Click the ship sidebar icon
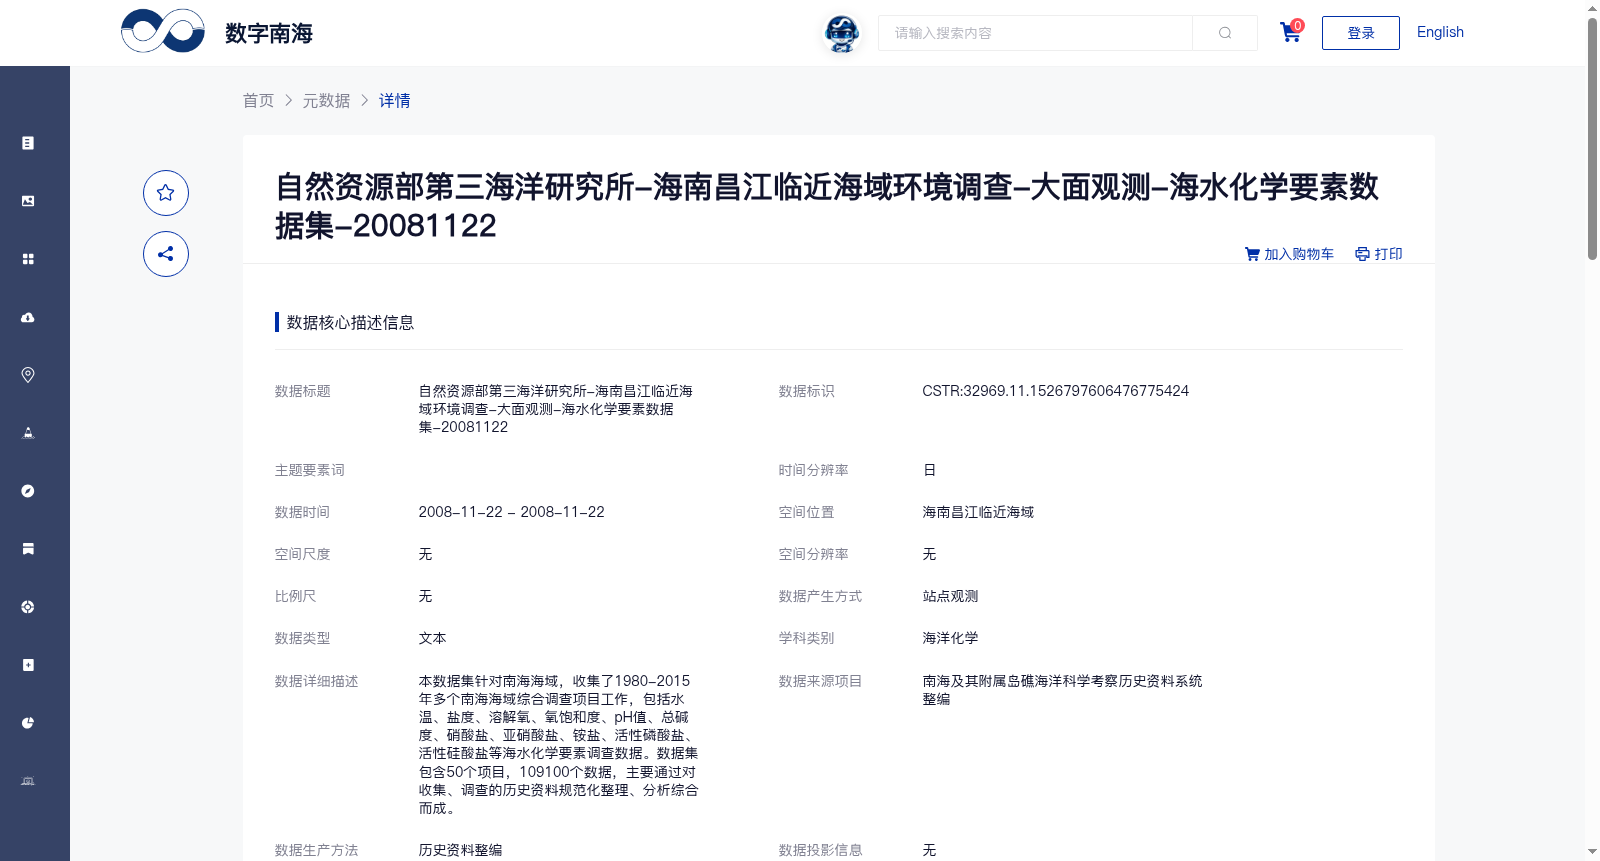The image size is (1600, 861). 28,433
